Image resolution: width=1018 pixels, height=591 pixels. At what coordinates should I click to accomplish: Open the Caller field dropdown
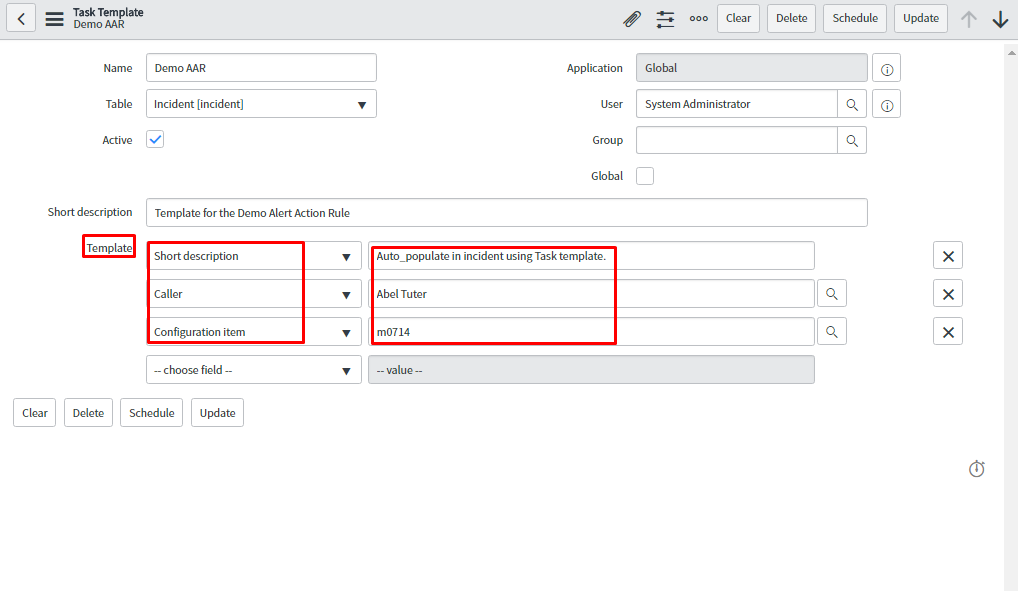click(254, 294)
